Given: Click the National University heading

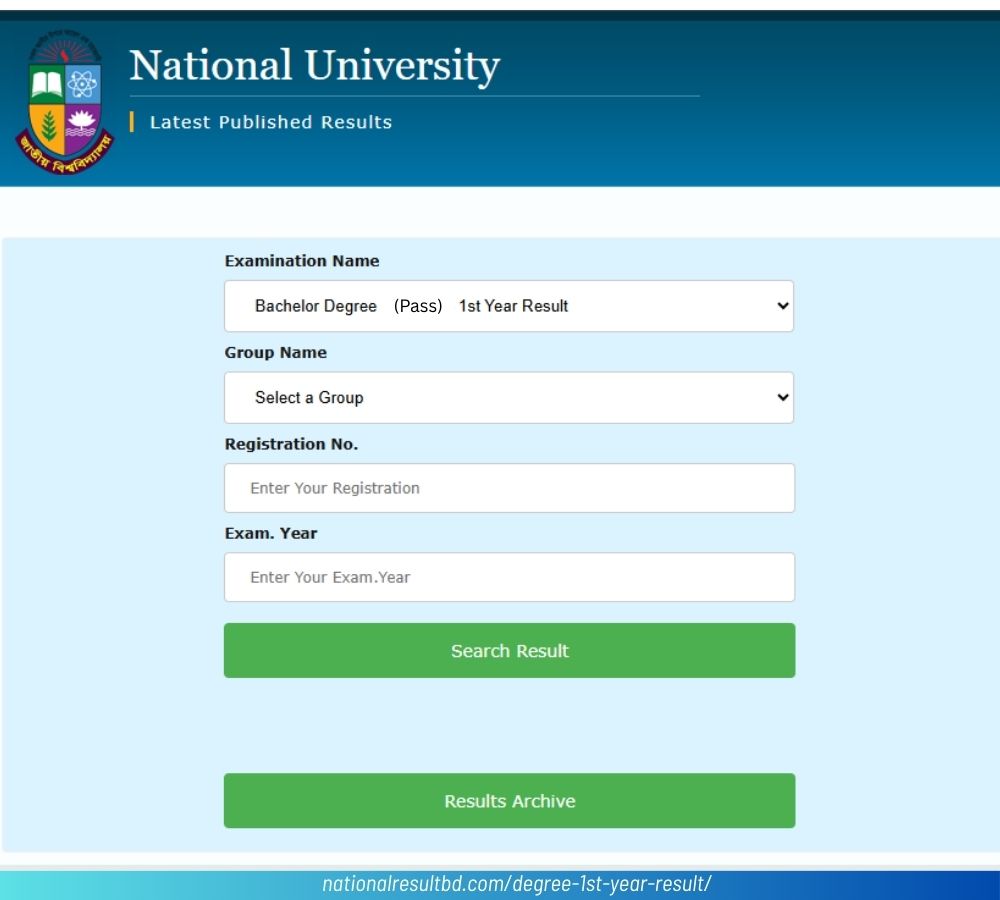Looking at the screenshot, I should tap(314, 66).
